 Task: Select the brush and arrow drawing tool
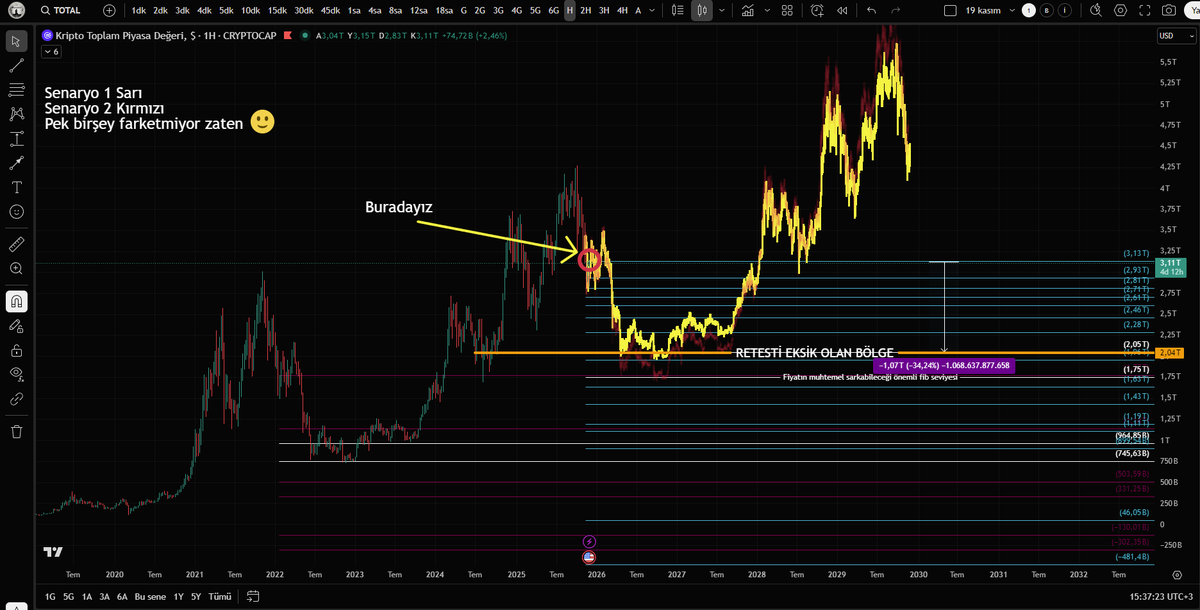[x=16, y=162]
